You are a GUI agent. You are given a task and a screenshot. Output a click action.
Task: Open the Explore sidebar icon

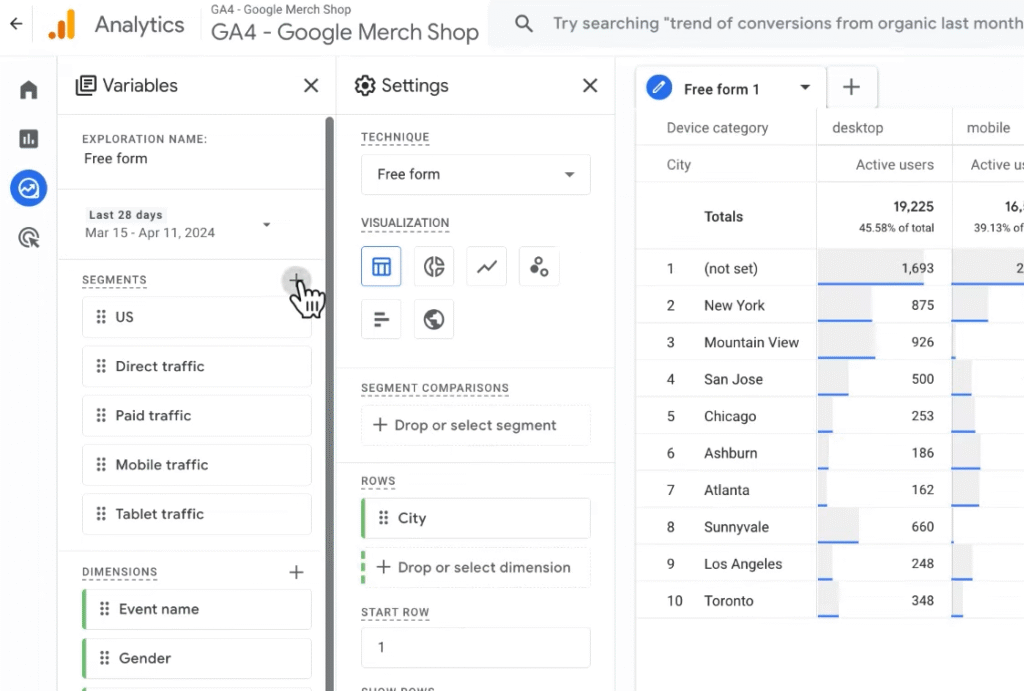point(29,188)
